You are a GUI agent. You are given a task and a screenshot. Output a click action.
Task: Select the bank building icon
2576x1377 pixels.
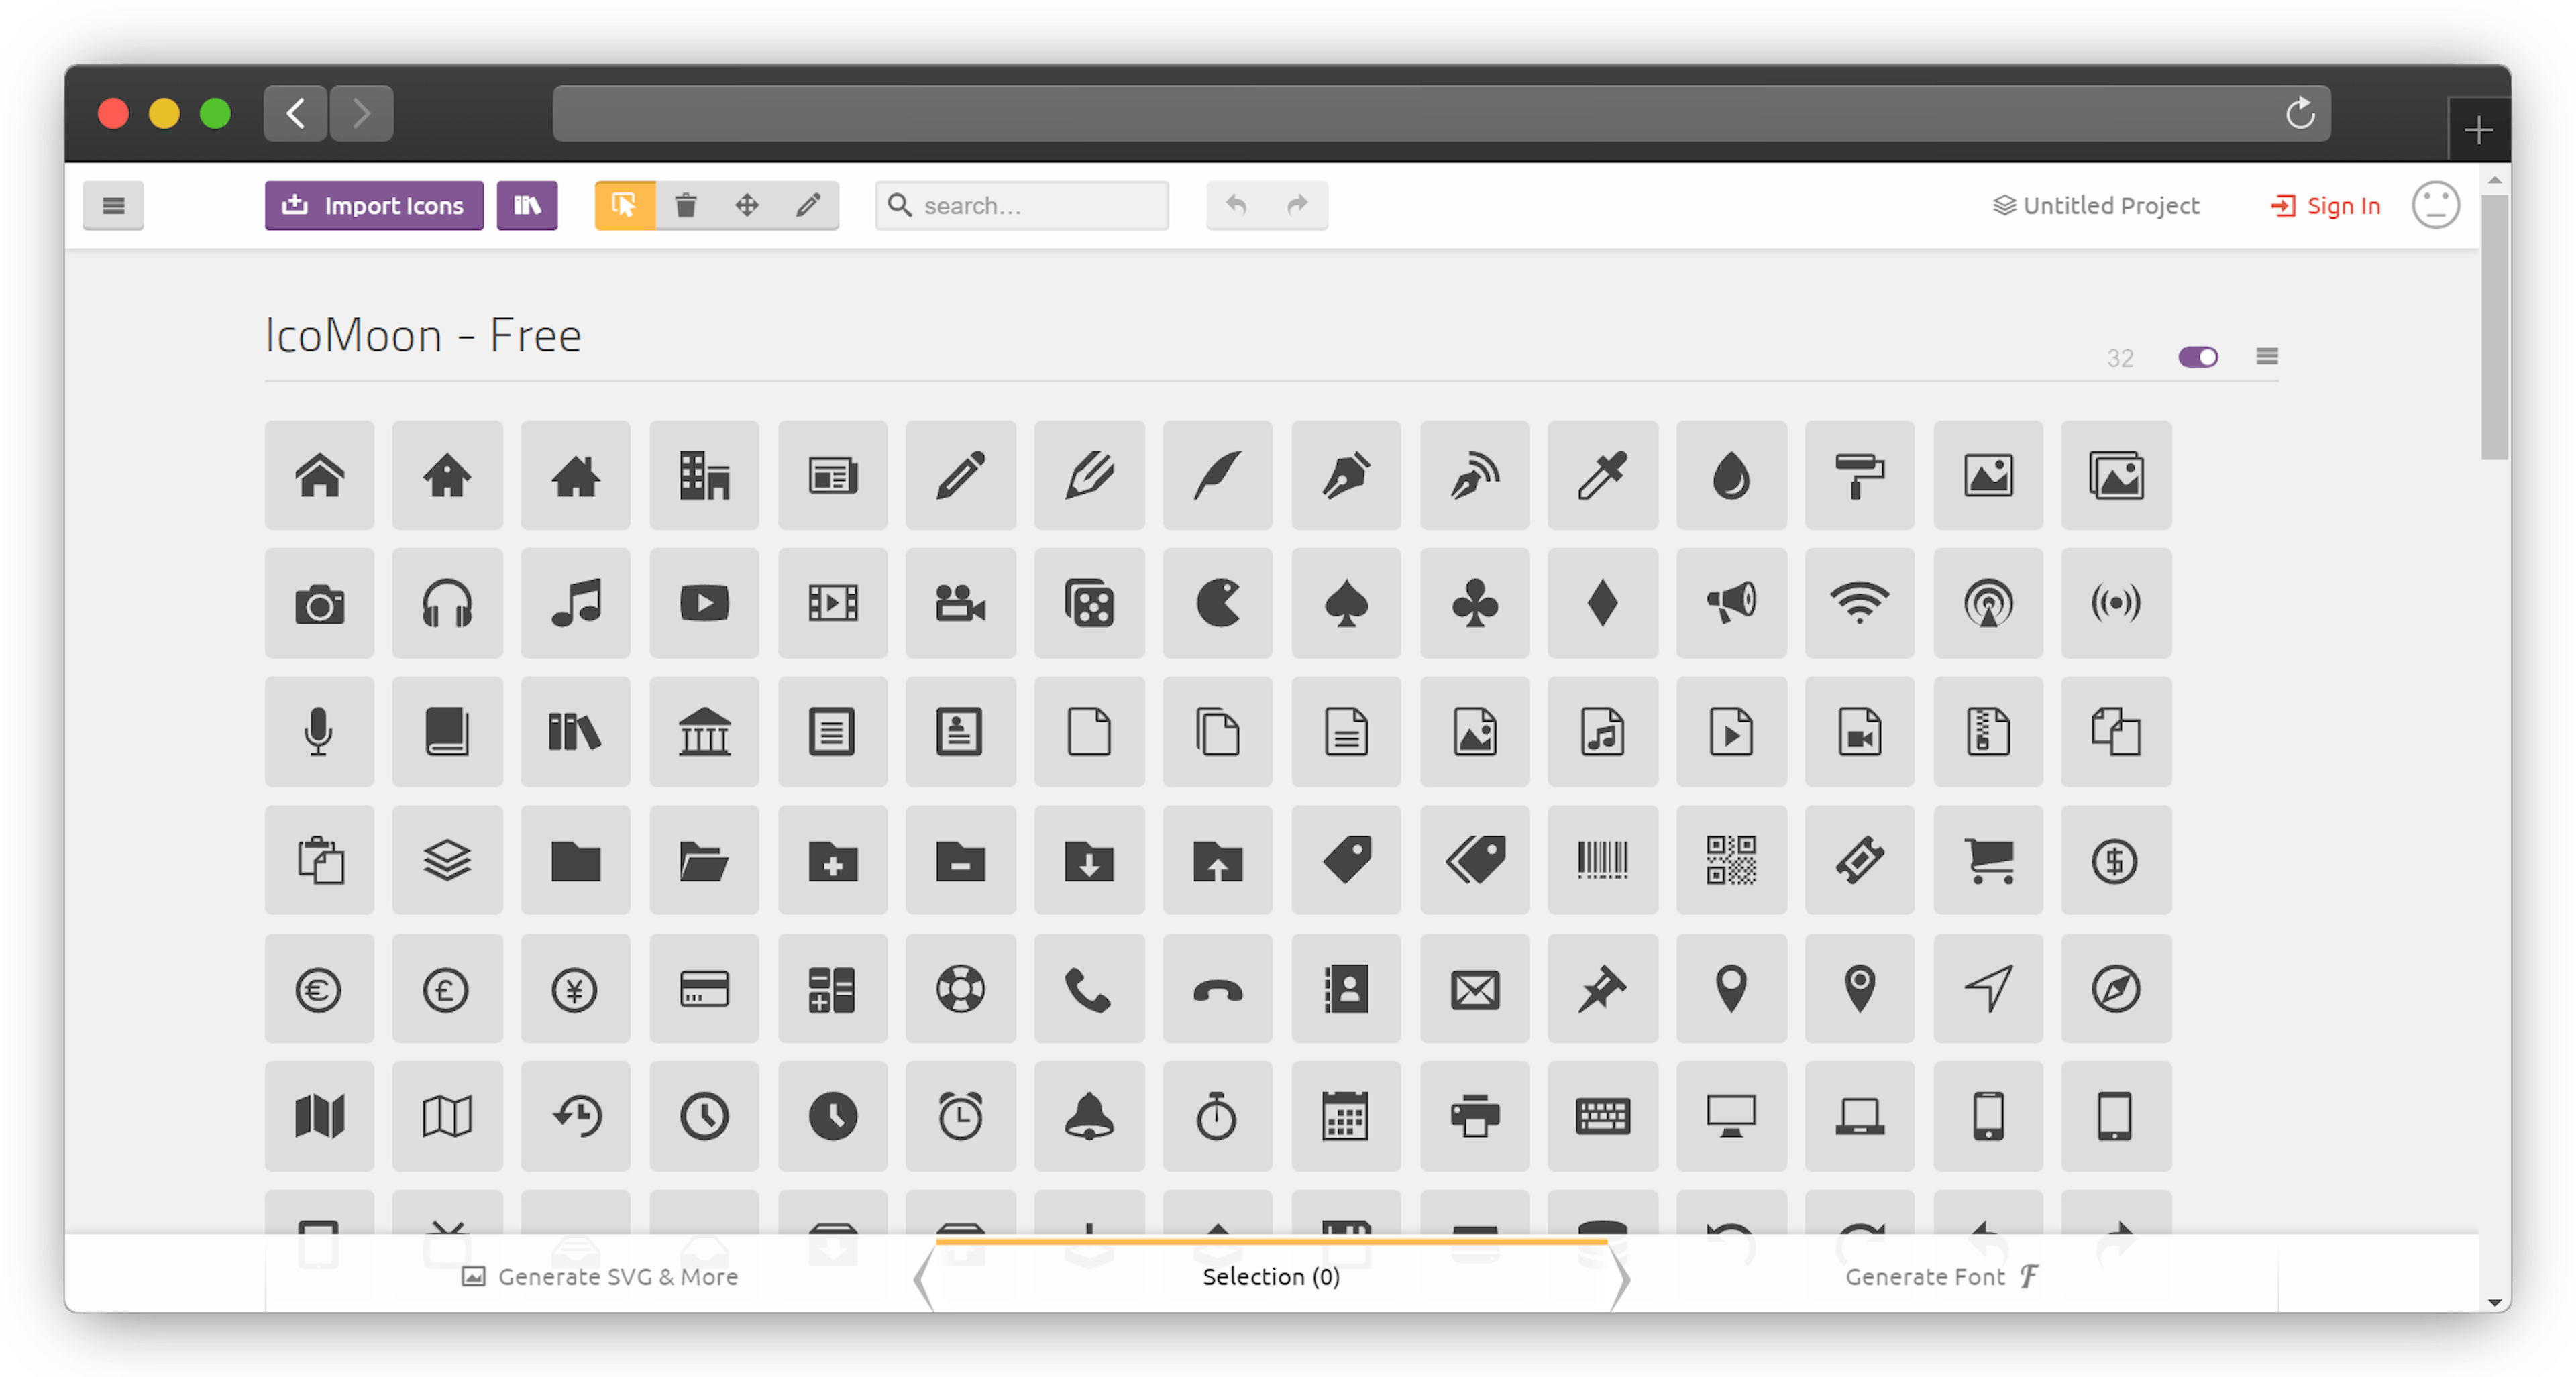[704, 732]
